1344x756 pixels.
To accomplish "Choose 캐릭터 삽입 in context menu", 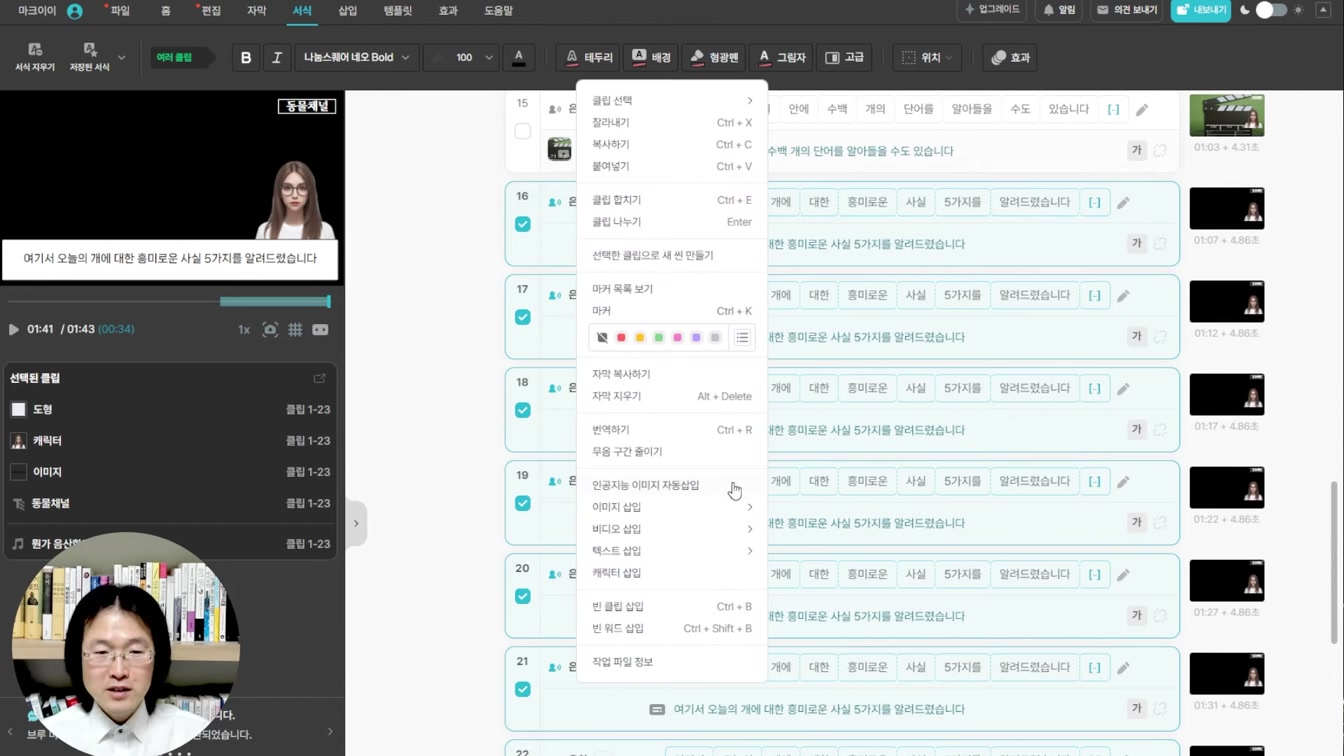I will pos(672,573).
